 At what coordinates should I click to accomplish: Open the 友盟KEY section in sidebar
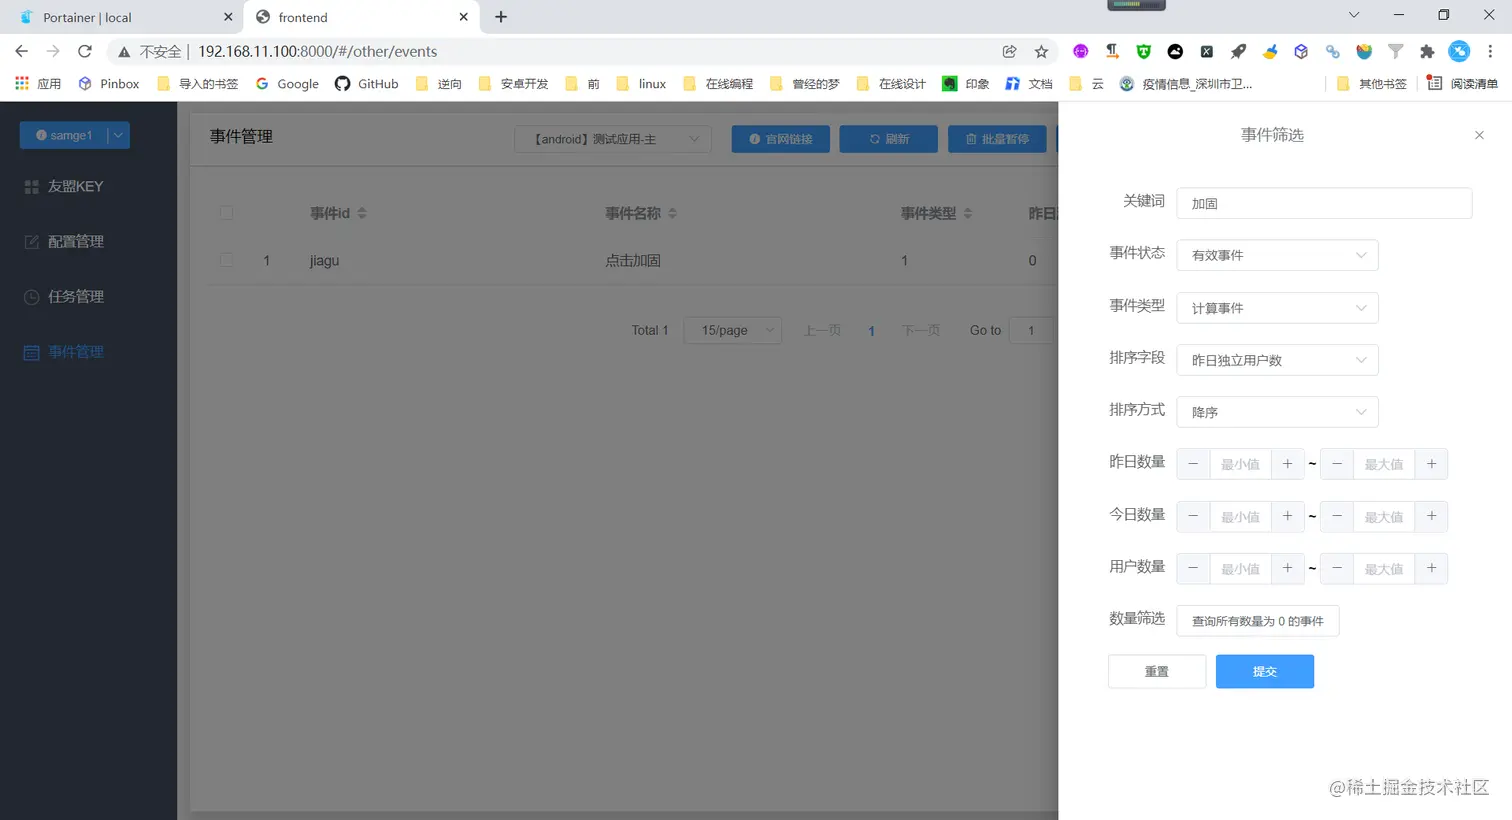tap(75, 186)
